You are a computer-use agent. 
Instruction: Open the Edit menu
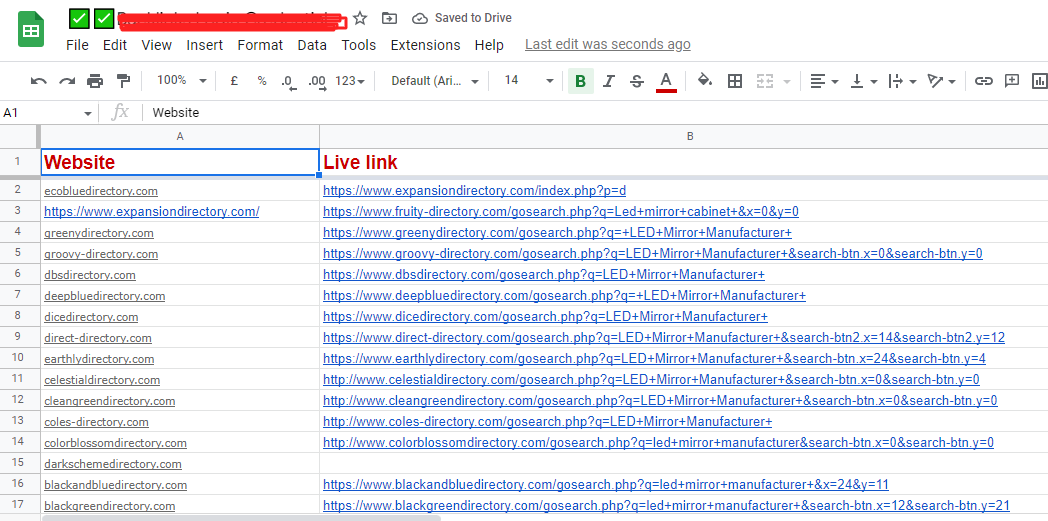(x=115, y=45)
